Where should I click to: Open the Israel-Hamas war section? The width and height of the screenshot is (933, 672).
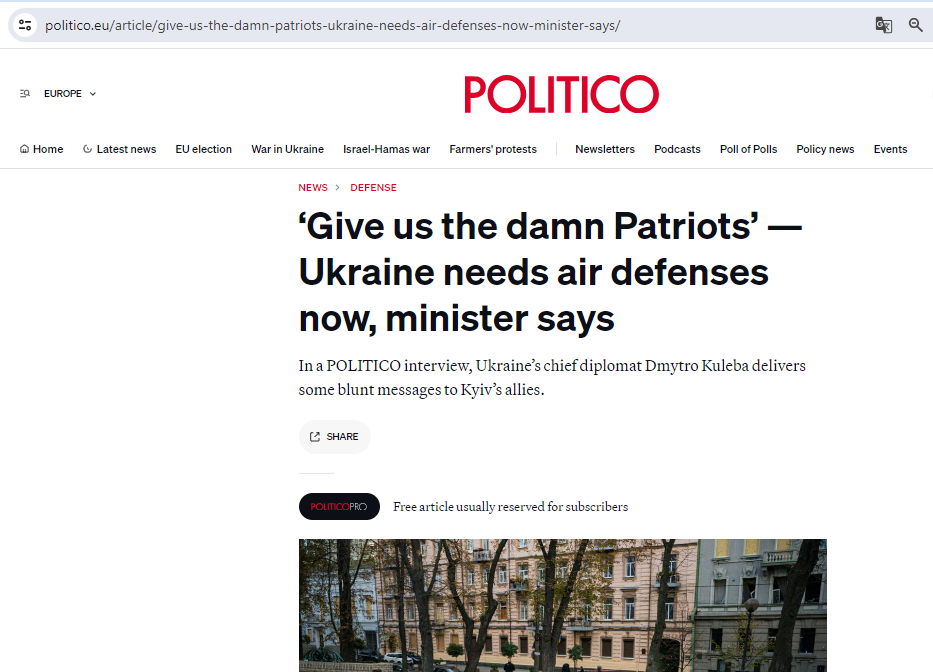pos(386,149)
